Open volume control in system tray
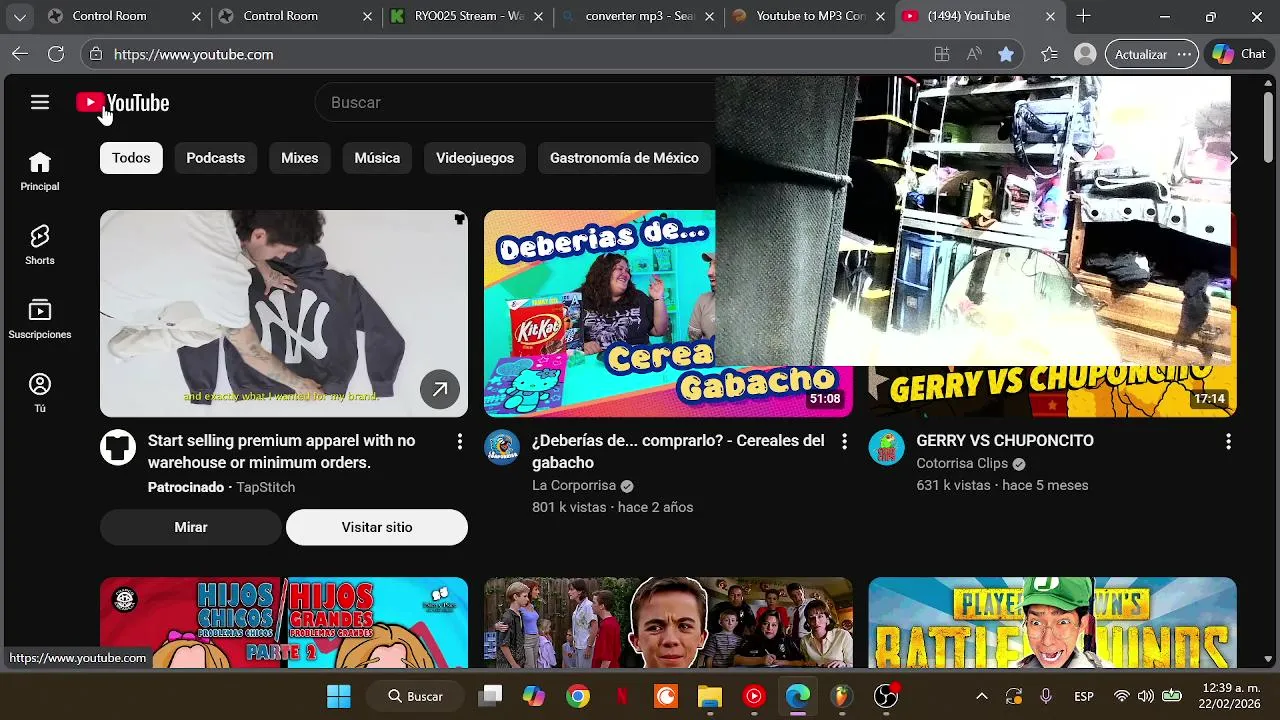Image resolution: width=1280 pixels, height=720 pixels. 1146,696
